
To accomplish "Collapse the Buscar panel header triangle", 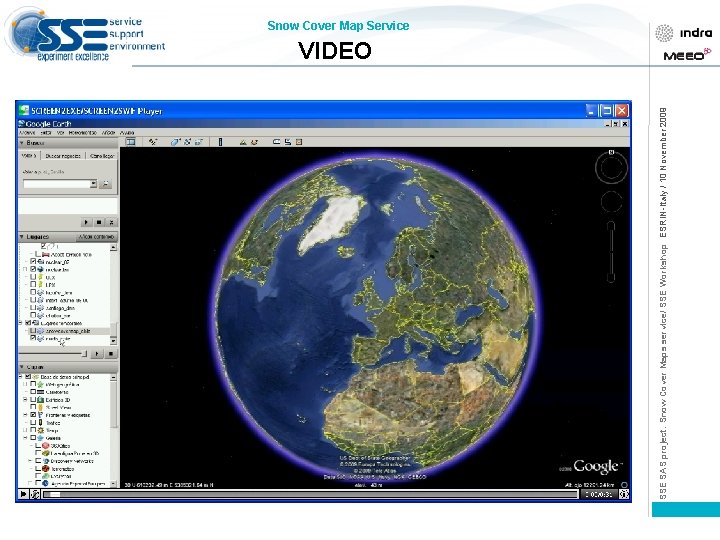I will pos(22,143).
